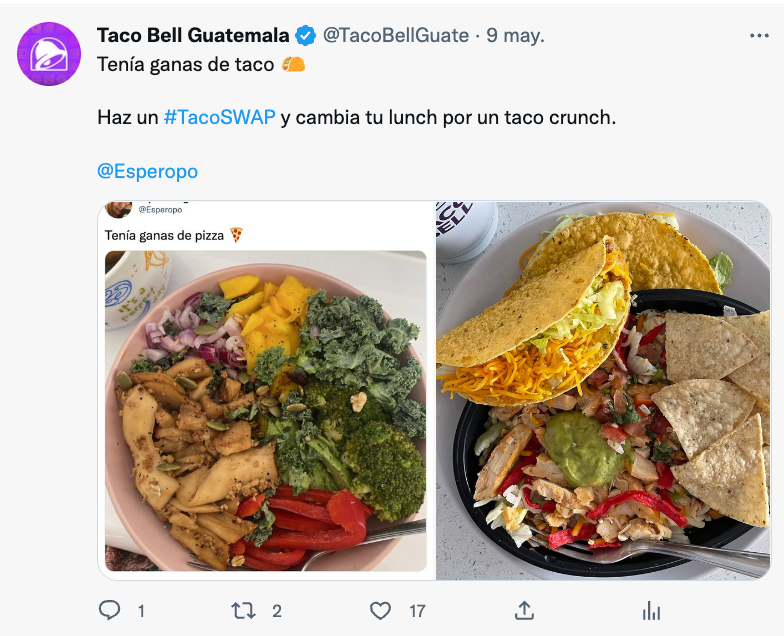The width and height of the screenshot is (784, 636).
Task: Click the tweet text about taco crunch
Action: pyautogui.click(x=356, y=118)
